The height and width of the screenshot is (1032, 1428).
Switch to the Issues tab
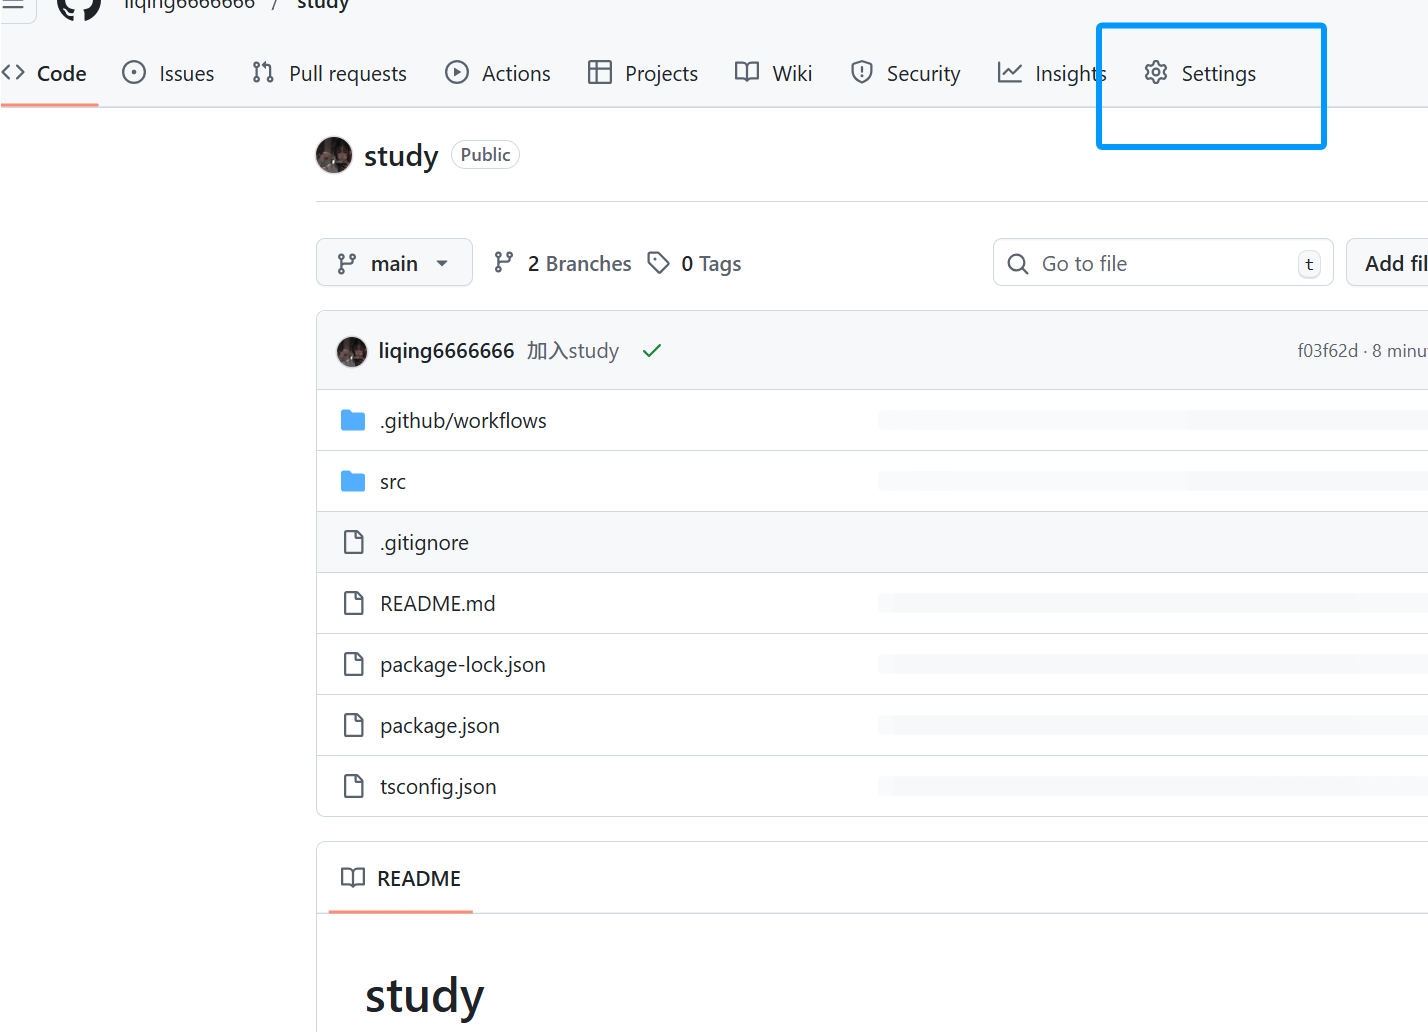point(168,74)
